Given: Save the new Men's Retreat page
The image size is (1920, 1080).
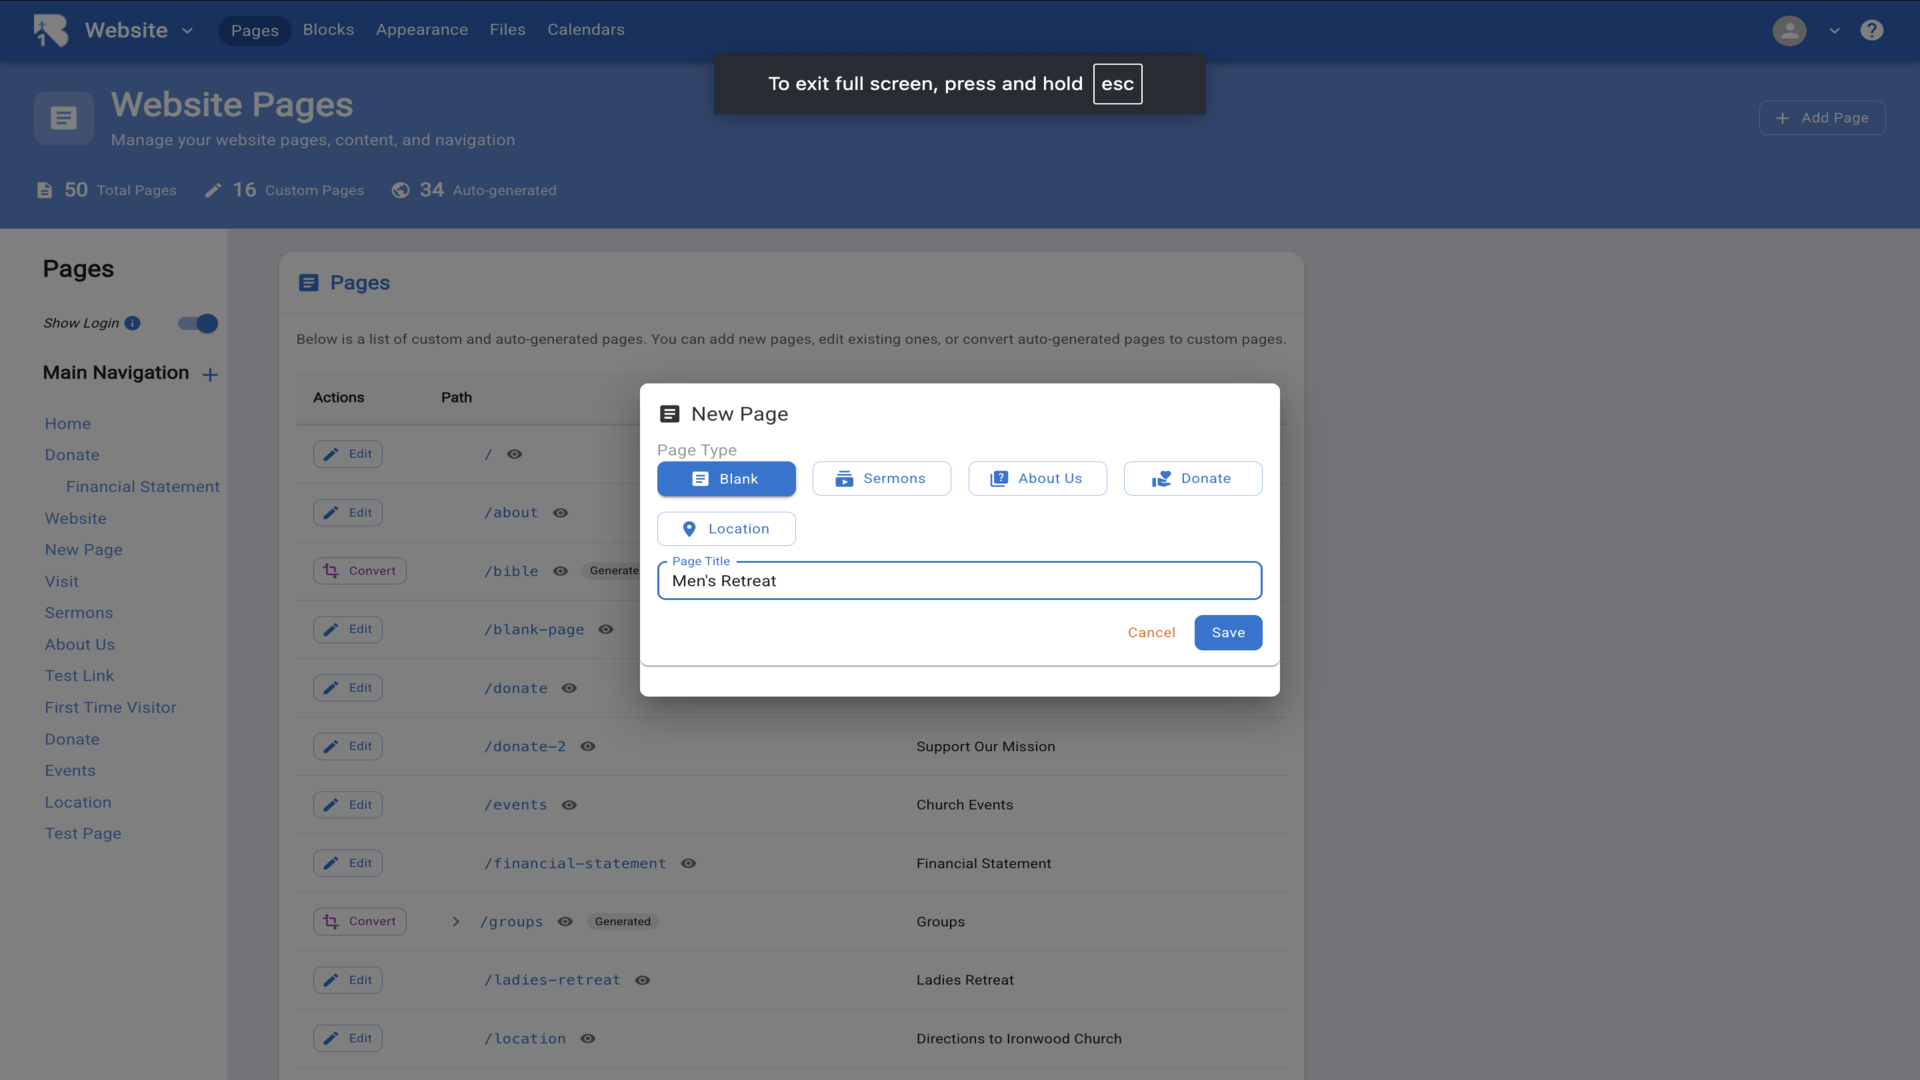Looking at the screenshot, I should (x=1227, y=632).
